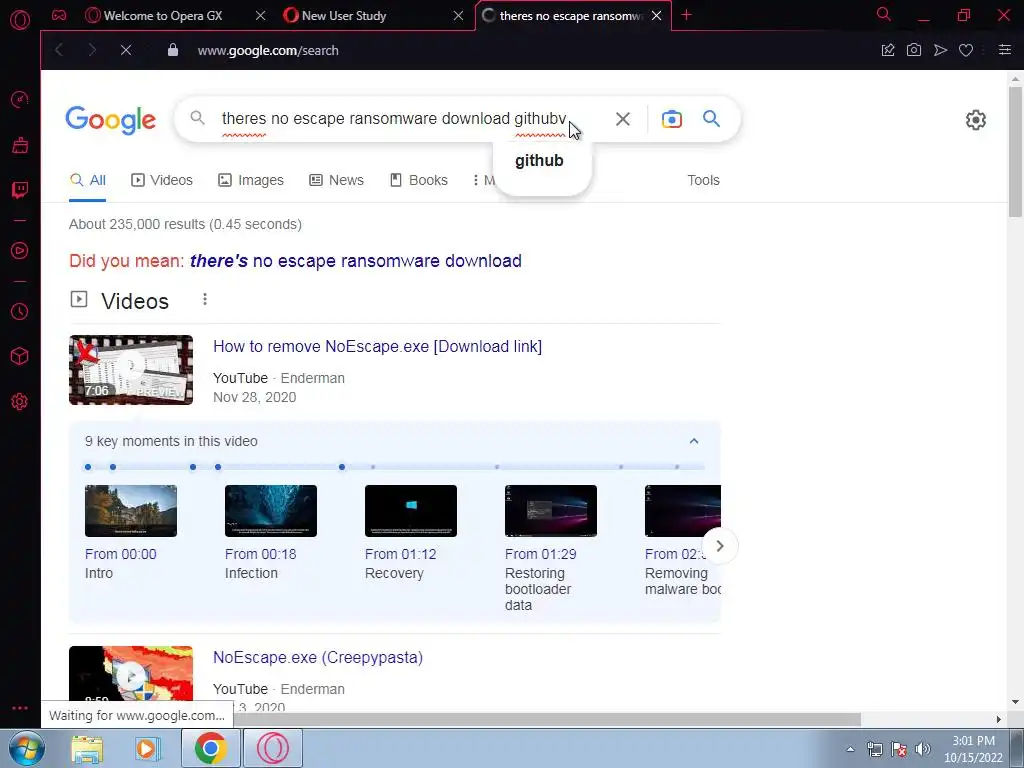The image size is (1024, 768).
Task: Show next key moments with arrow
Action: pos(720,546)
